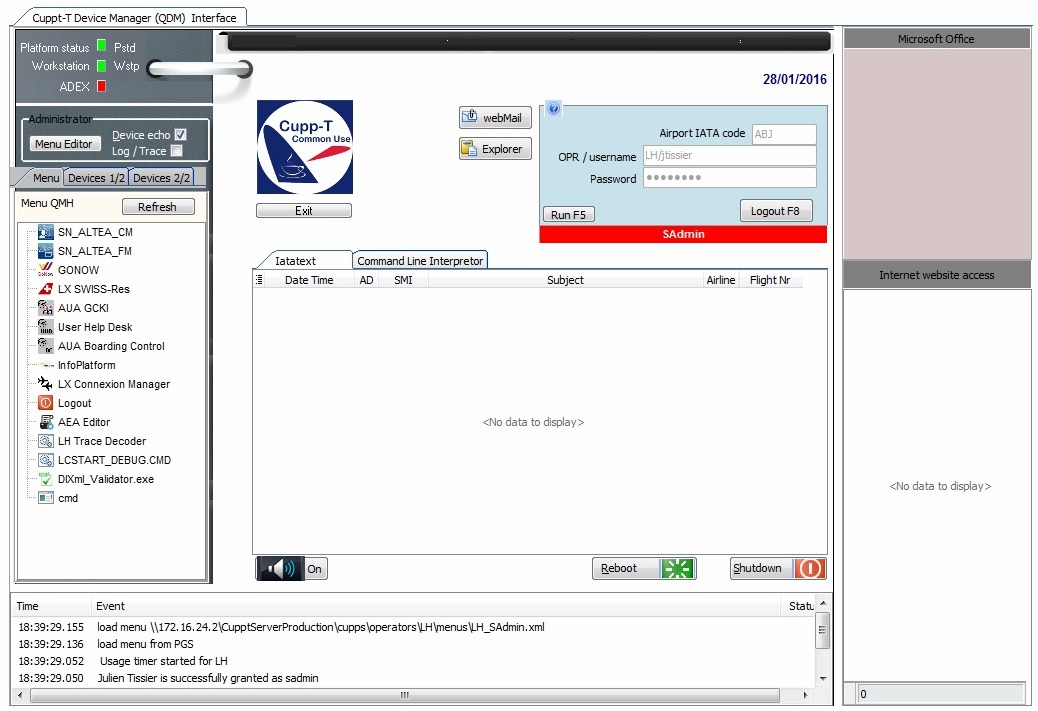Open the Command Line Interpreter tab

(x=420, y=261)
